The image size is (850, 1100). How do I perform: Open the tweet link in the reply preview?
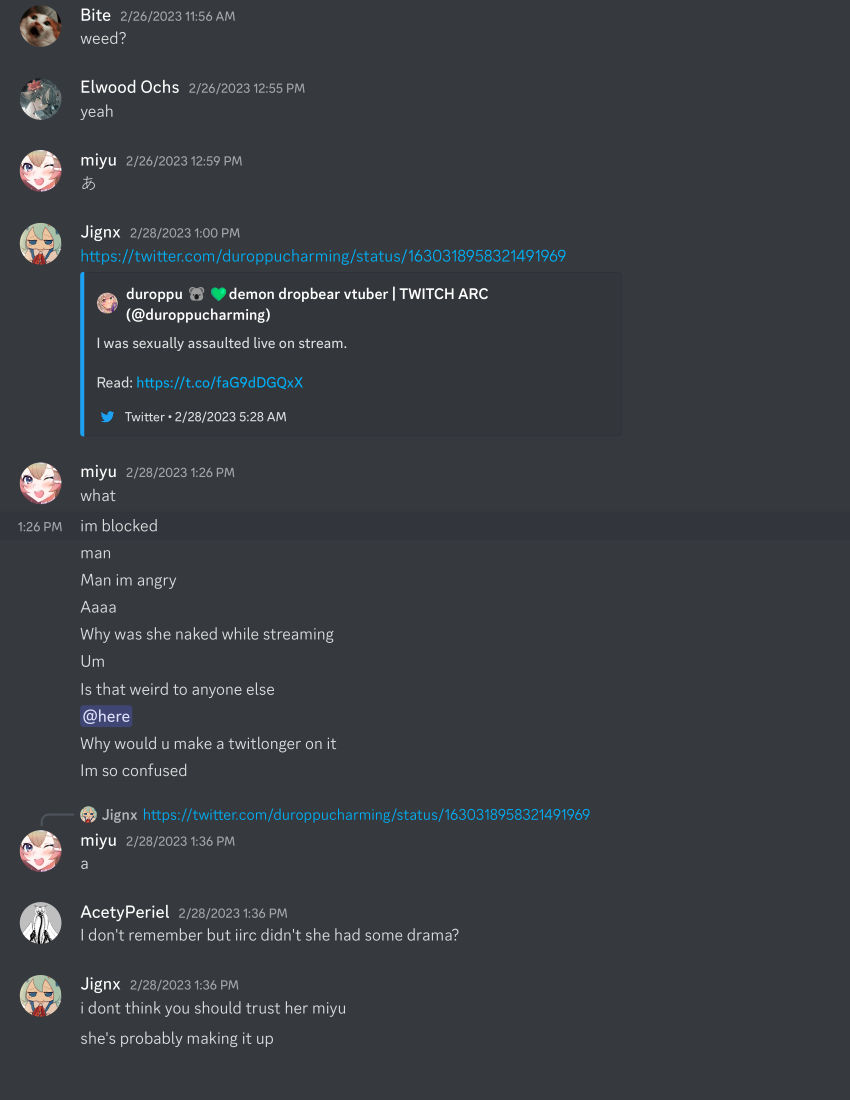pyautogui.click(x=366, y=814)
